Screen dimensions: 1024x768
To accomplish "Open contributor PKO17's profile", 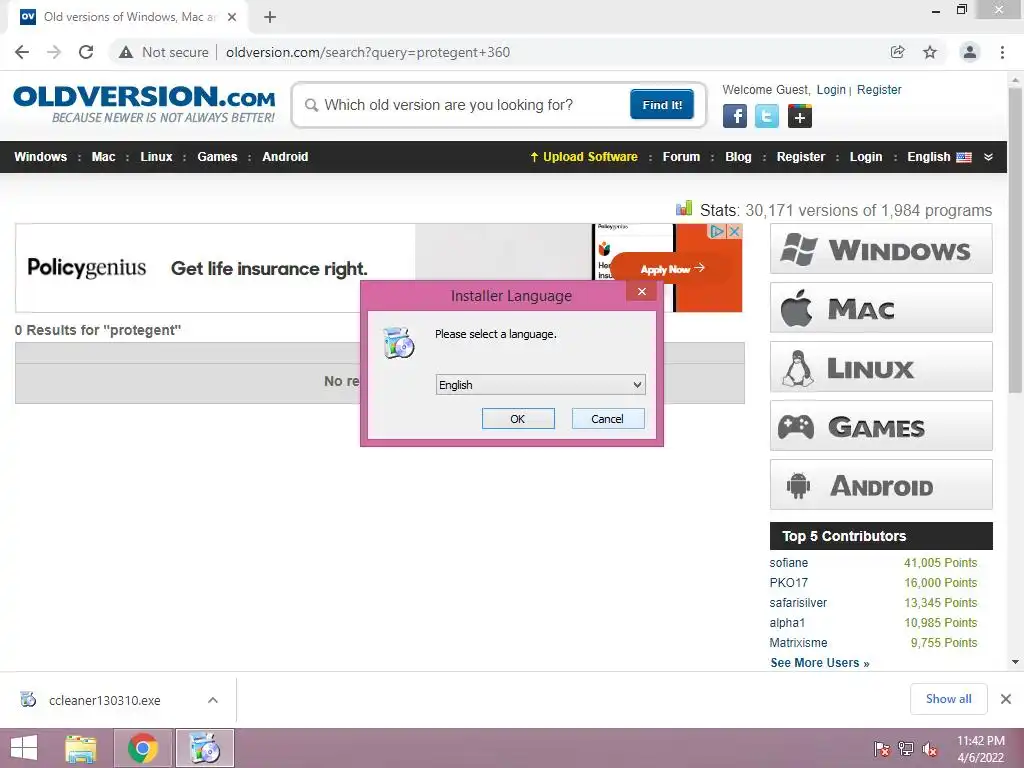I will 788,583.
